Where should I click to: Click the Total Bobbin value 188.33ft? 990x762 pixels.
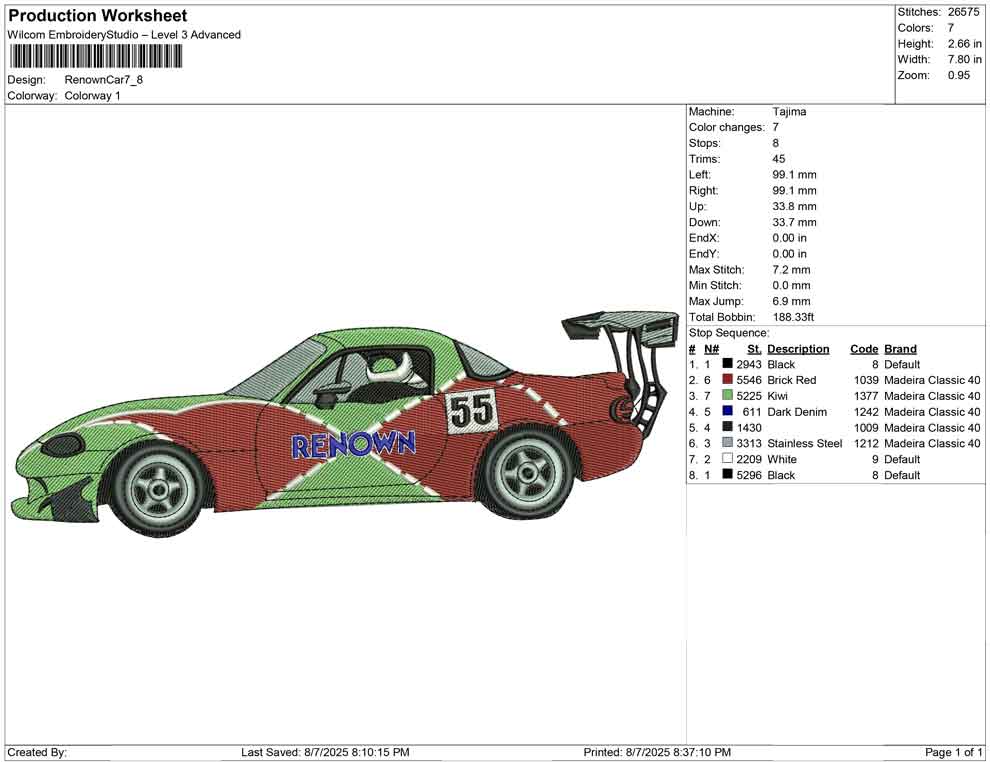pos(793,317)
